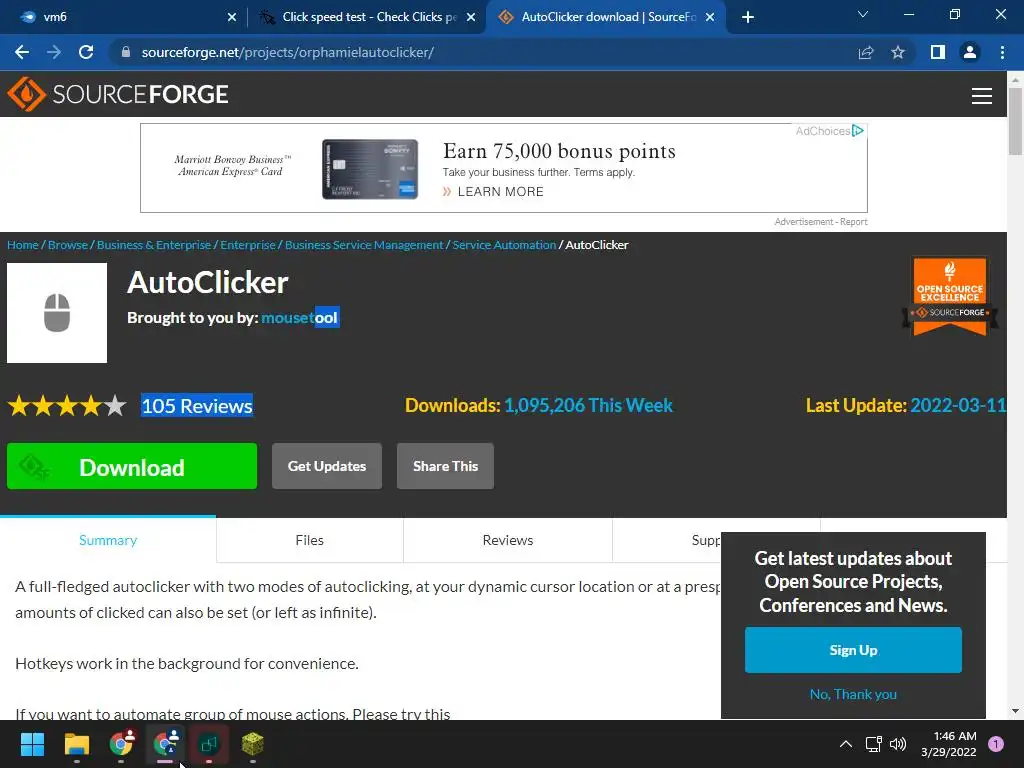Open the mousetool author link
The height and width of the screenshot is (768, 1024).
(300, 318)
